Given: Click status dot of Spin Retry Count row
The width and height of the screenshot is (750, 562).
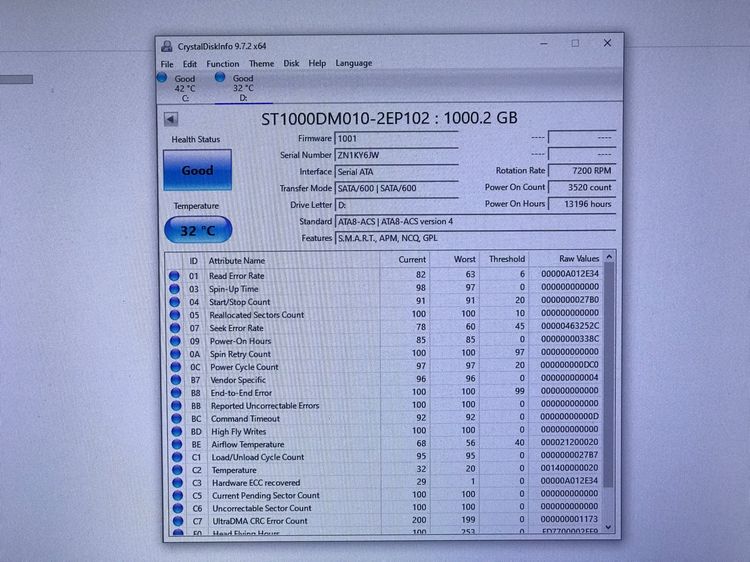Looking at the screenshot, I should tap(176, 354).
